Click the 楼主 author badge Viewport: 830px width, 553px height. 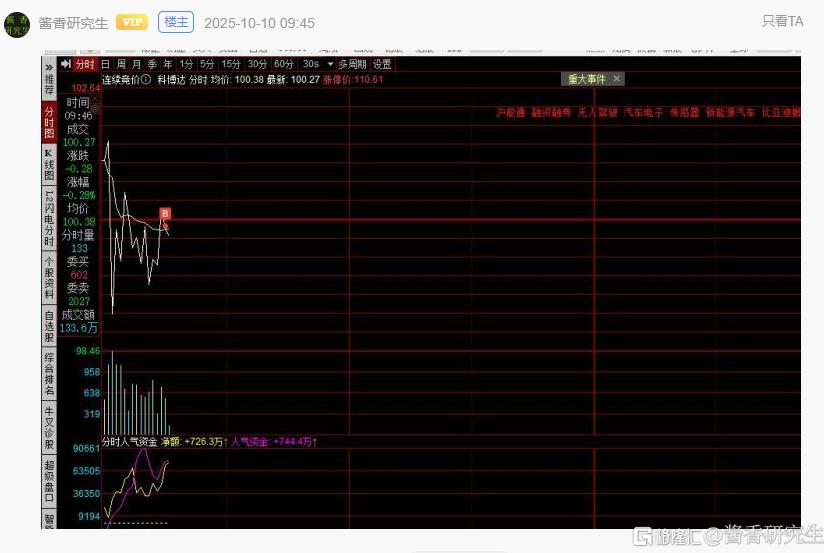(176, 22)
